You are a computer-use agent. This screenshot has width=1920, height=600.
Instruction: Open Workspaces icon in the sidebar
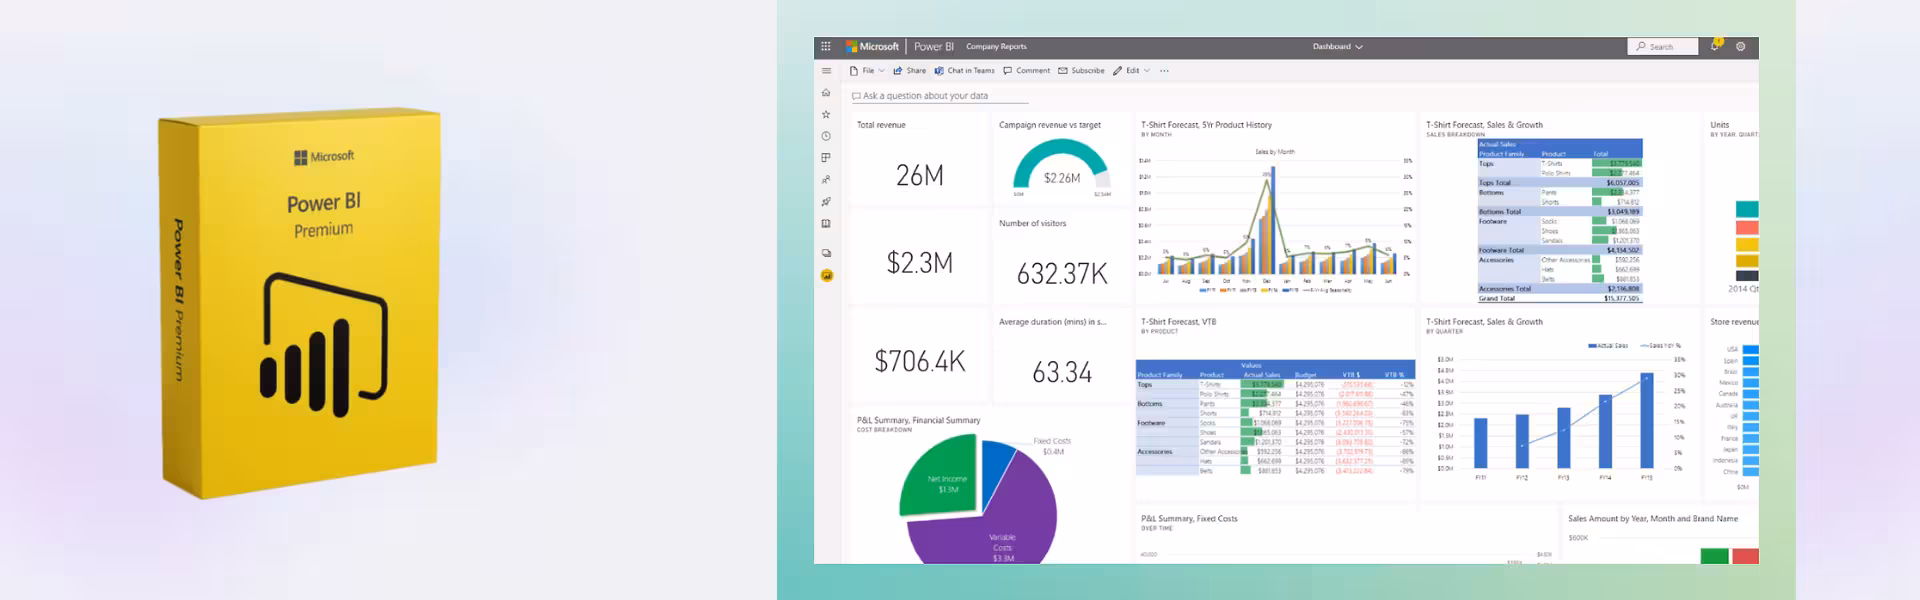[826, 253]
